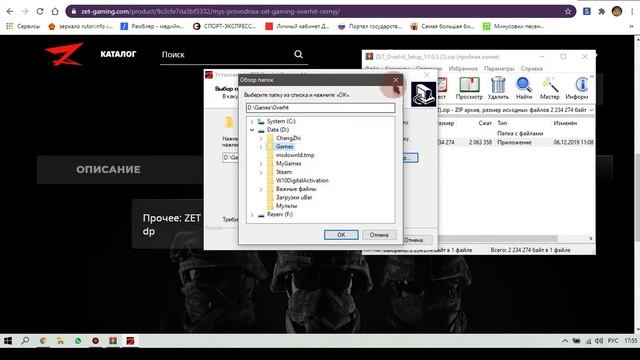Viewport: 640px width, 360px height.
Task: Sort WinRAR list by Тип column
Action: coord(502,123)
